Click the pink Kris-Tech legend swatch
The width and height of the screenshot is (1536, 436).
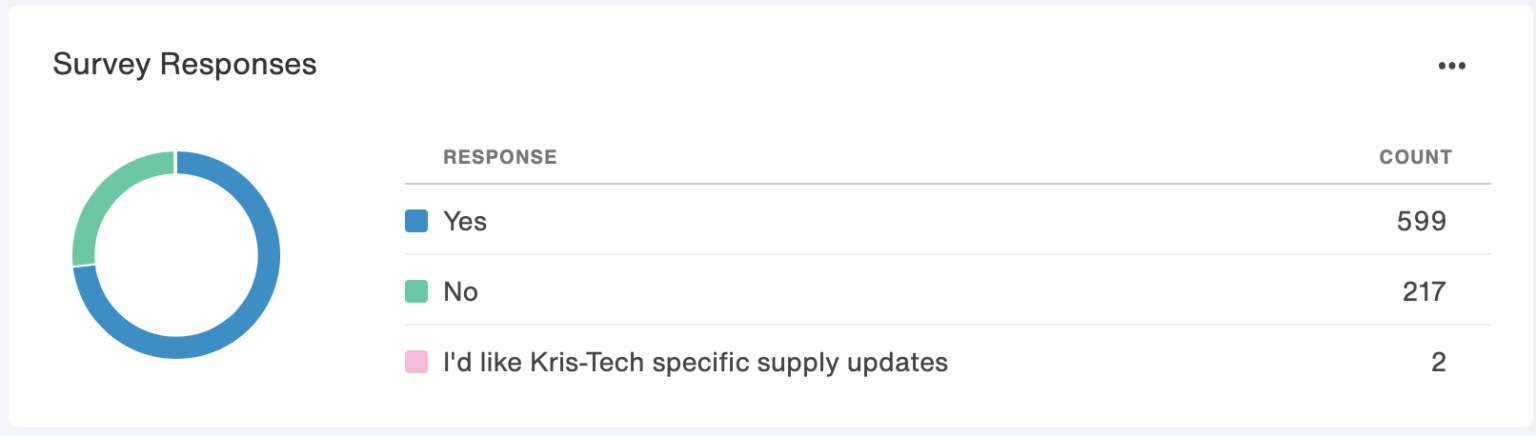[x=416, y=362]
